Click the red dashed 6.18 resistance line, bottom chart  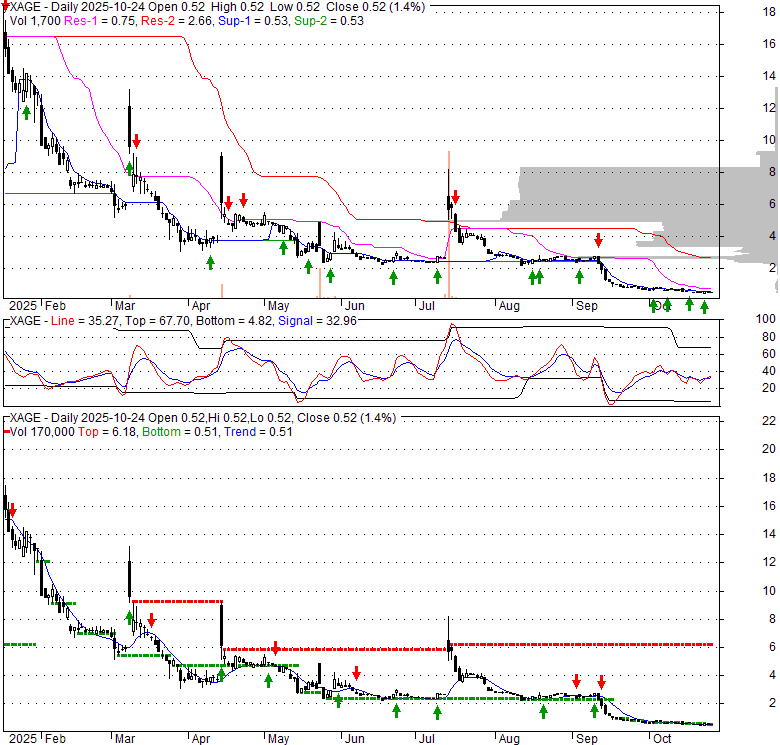coord(581,645)
